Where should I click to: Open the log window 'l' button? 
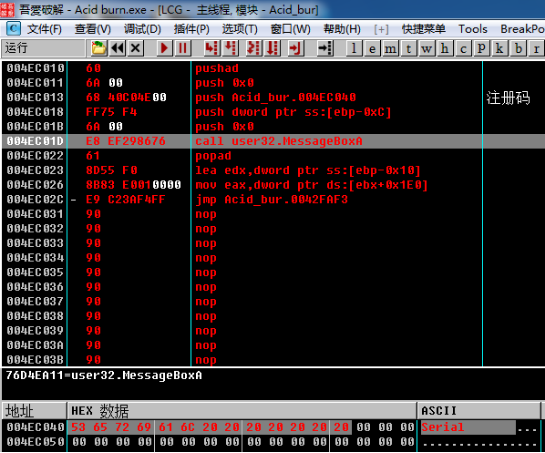pyautogui.click(x=354, y=48)
